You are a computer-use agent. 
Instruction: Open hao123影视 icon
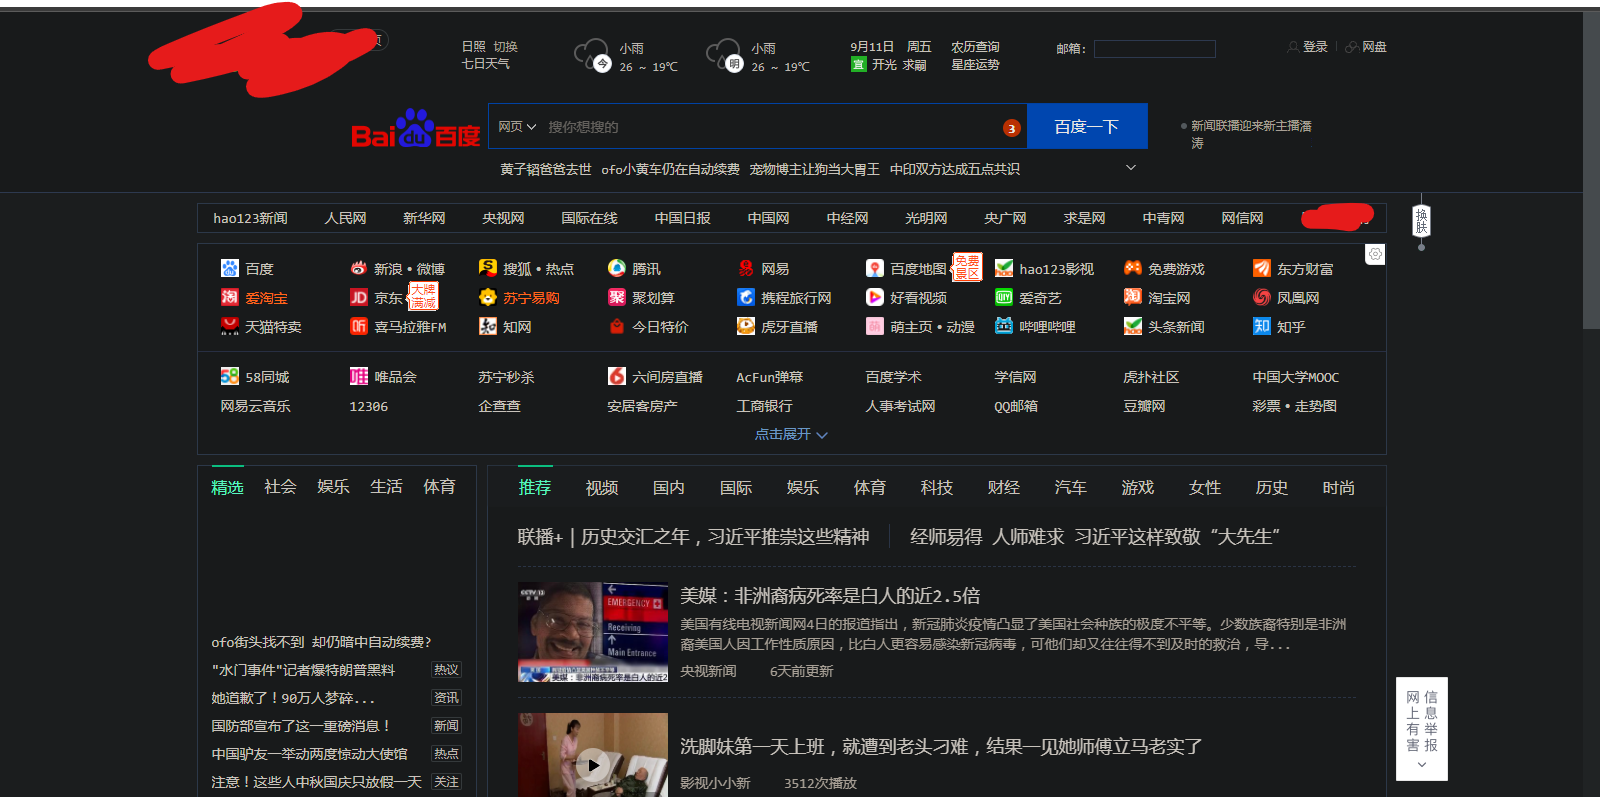[1004, 268]
